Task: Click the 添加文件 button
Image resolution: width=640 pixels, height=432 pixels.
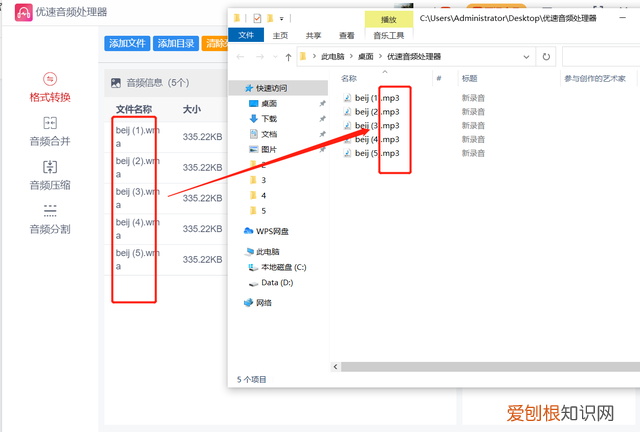Action: [x=127, y=43]
